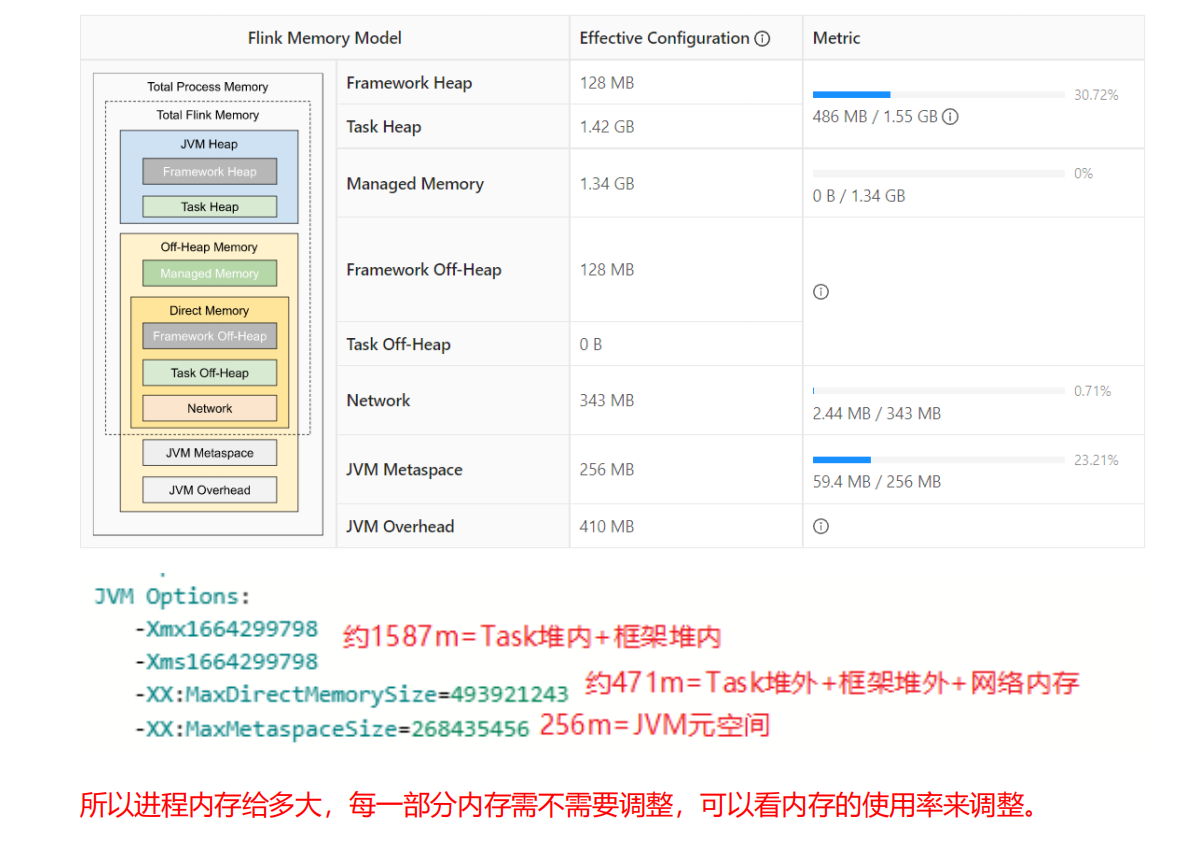Select the Managed Memory box in diagram
This screenshot has height=845, width=1190.
click(209, 273)
